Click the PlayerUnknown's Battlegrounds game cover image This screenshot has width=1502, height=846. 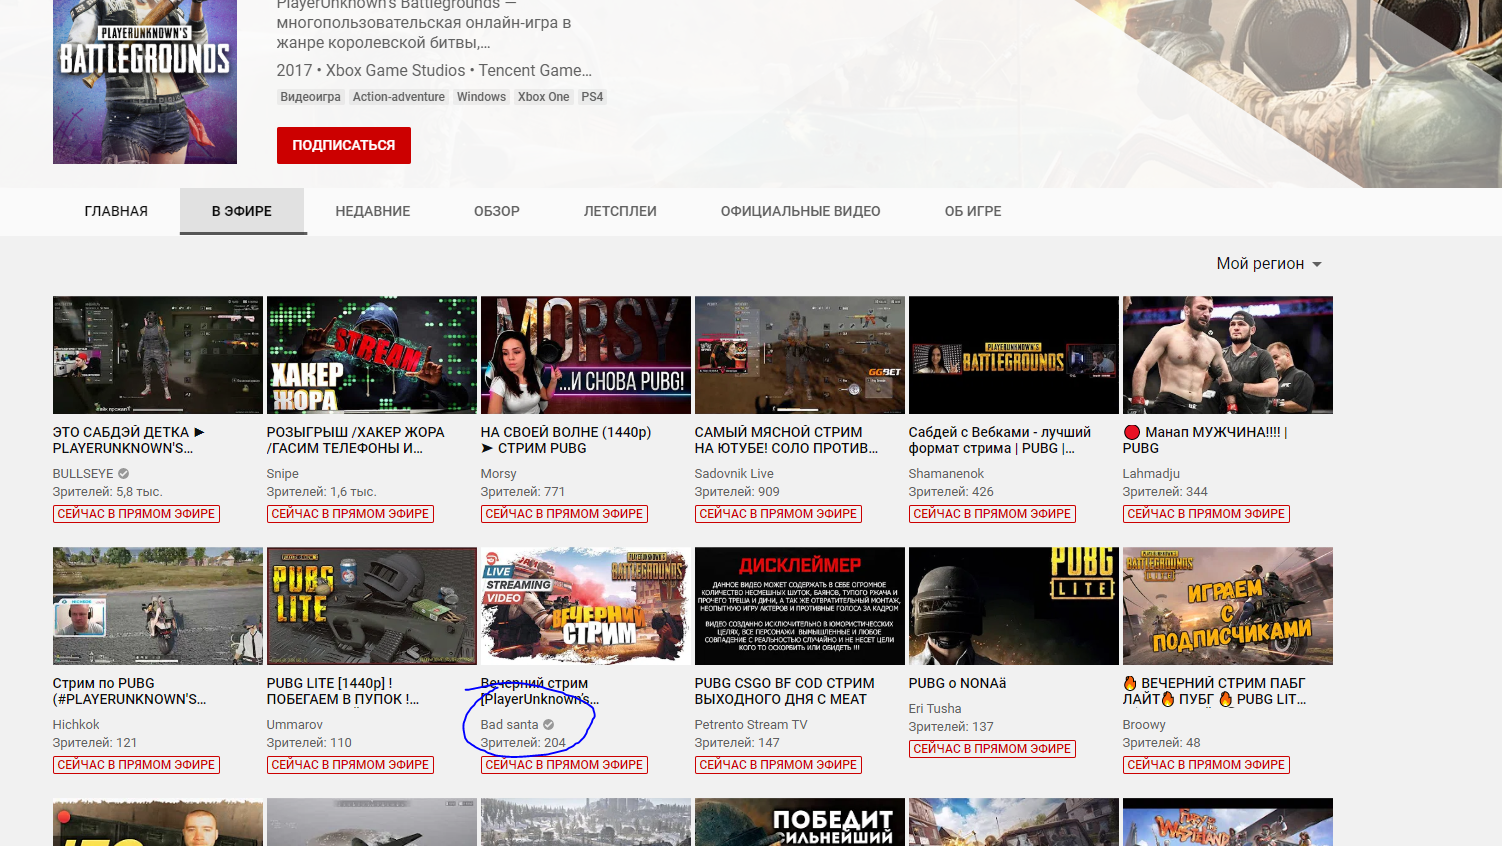point(145,80)
